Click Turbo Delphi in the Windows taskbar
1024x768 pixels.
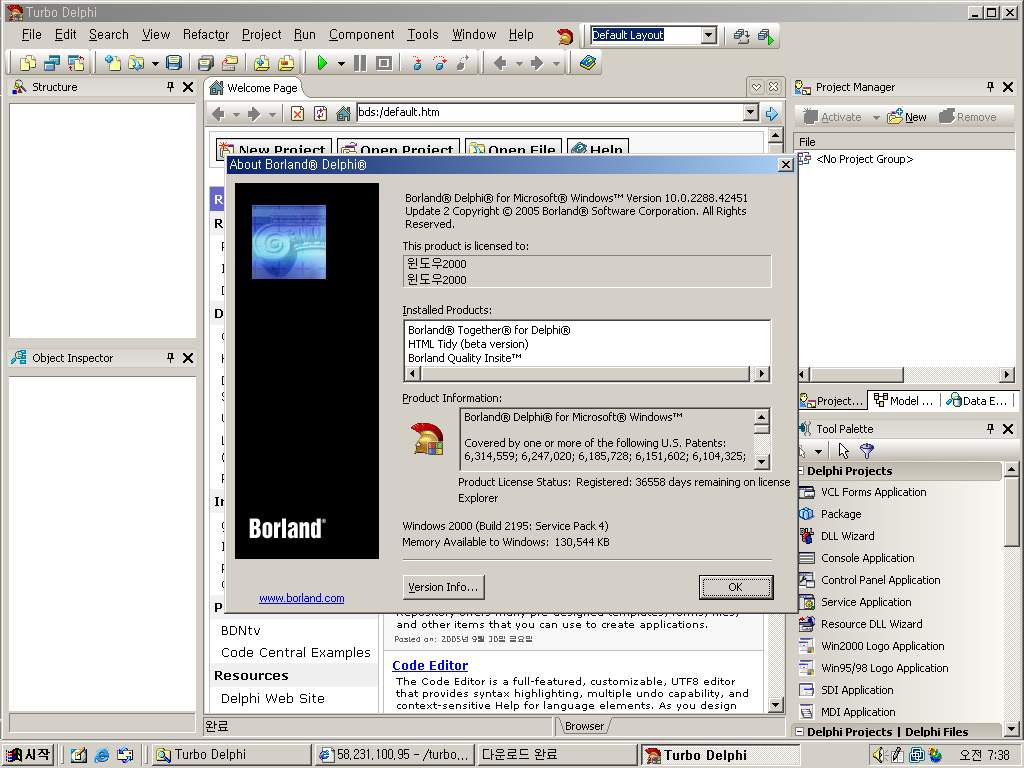[x=706, y=755]
